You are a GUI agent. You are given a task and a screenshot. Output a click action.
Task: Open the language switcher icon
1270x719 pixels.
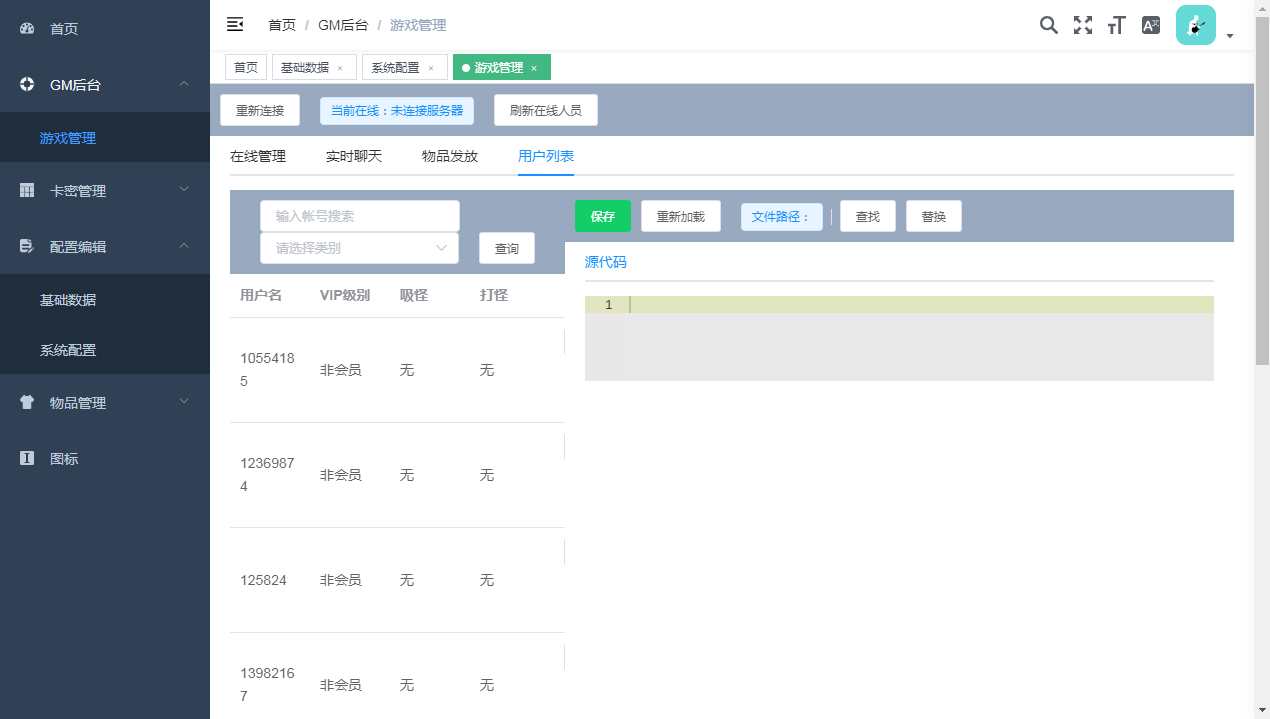click(x=1149, y=25)
